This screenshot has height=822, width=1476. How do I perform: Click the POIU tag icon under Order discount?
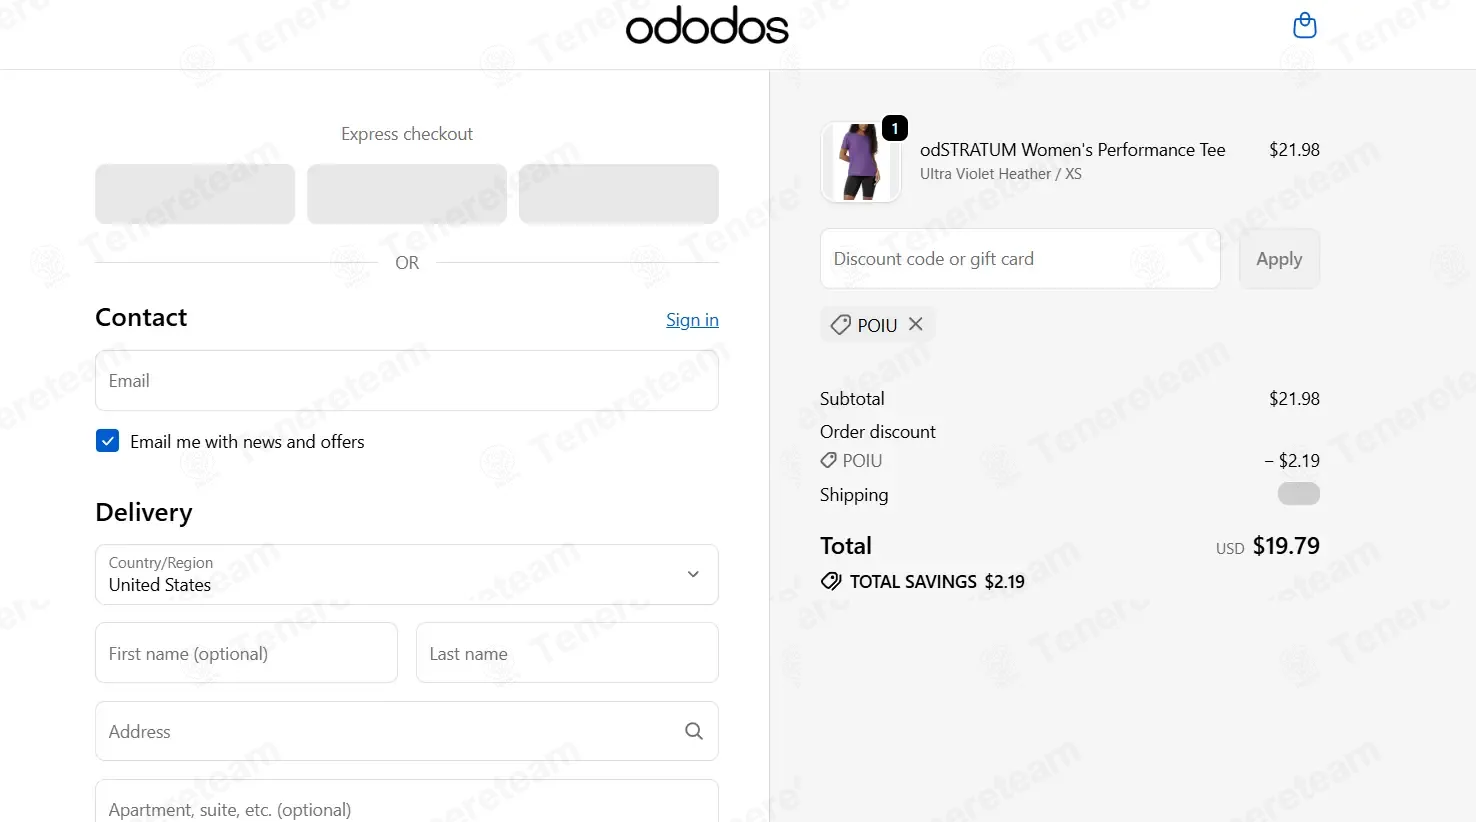828,460
